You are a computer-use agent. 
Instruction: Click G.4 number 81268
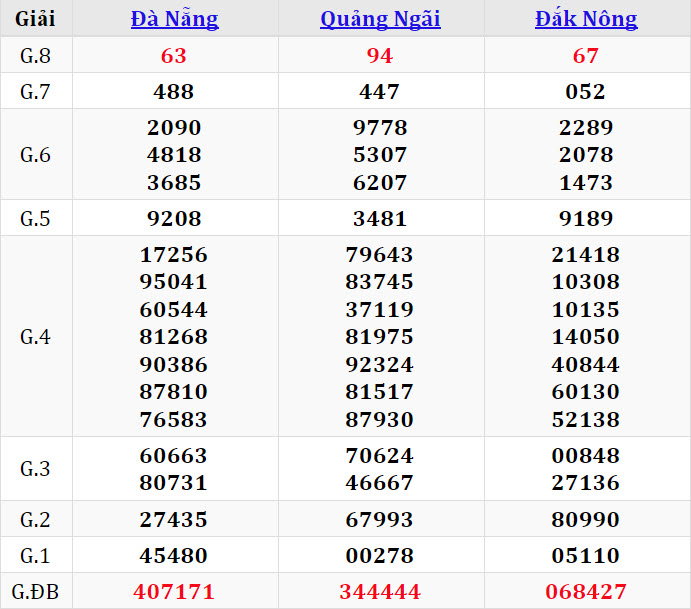tap(174, 337)
